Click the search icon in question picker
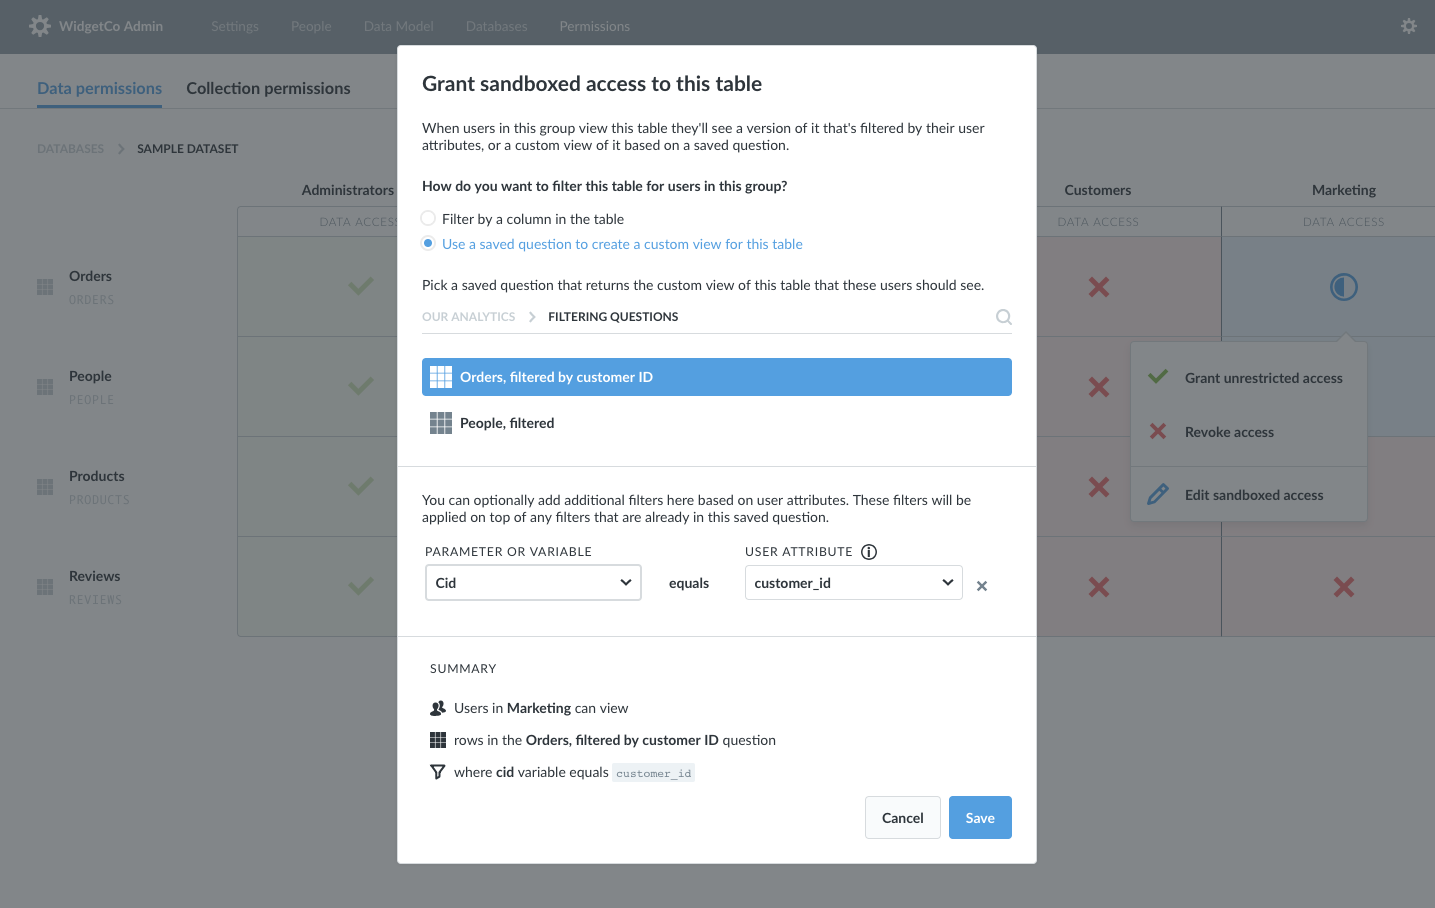 1004,317
